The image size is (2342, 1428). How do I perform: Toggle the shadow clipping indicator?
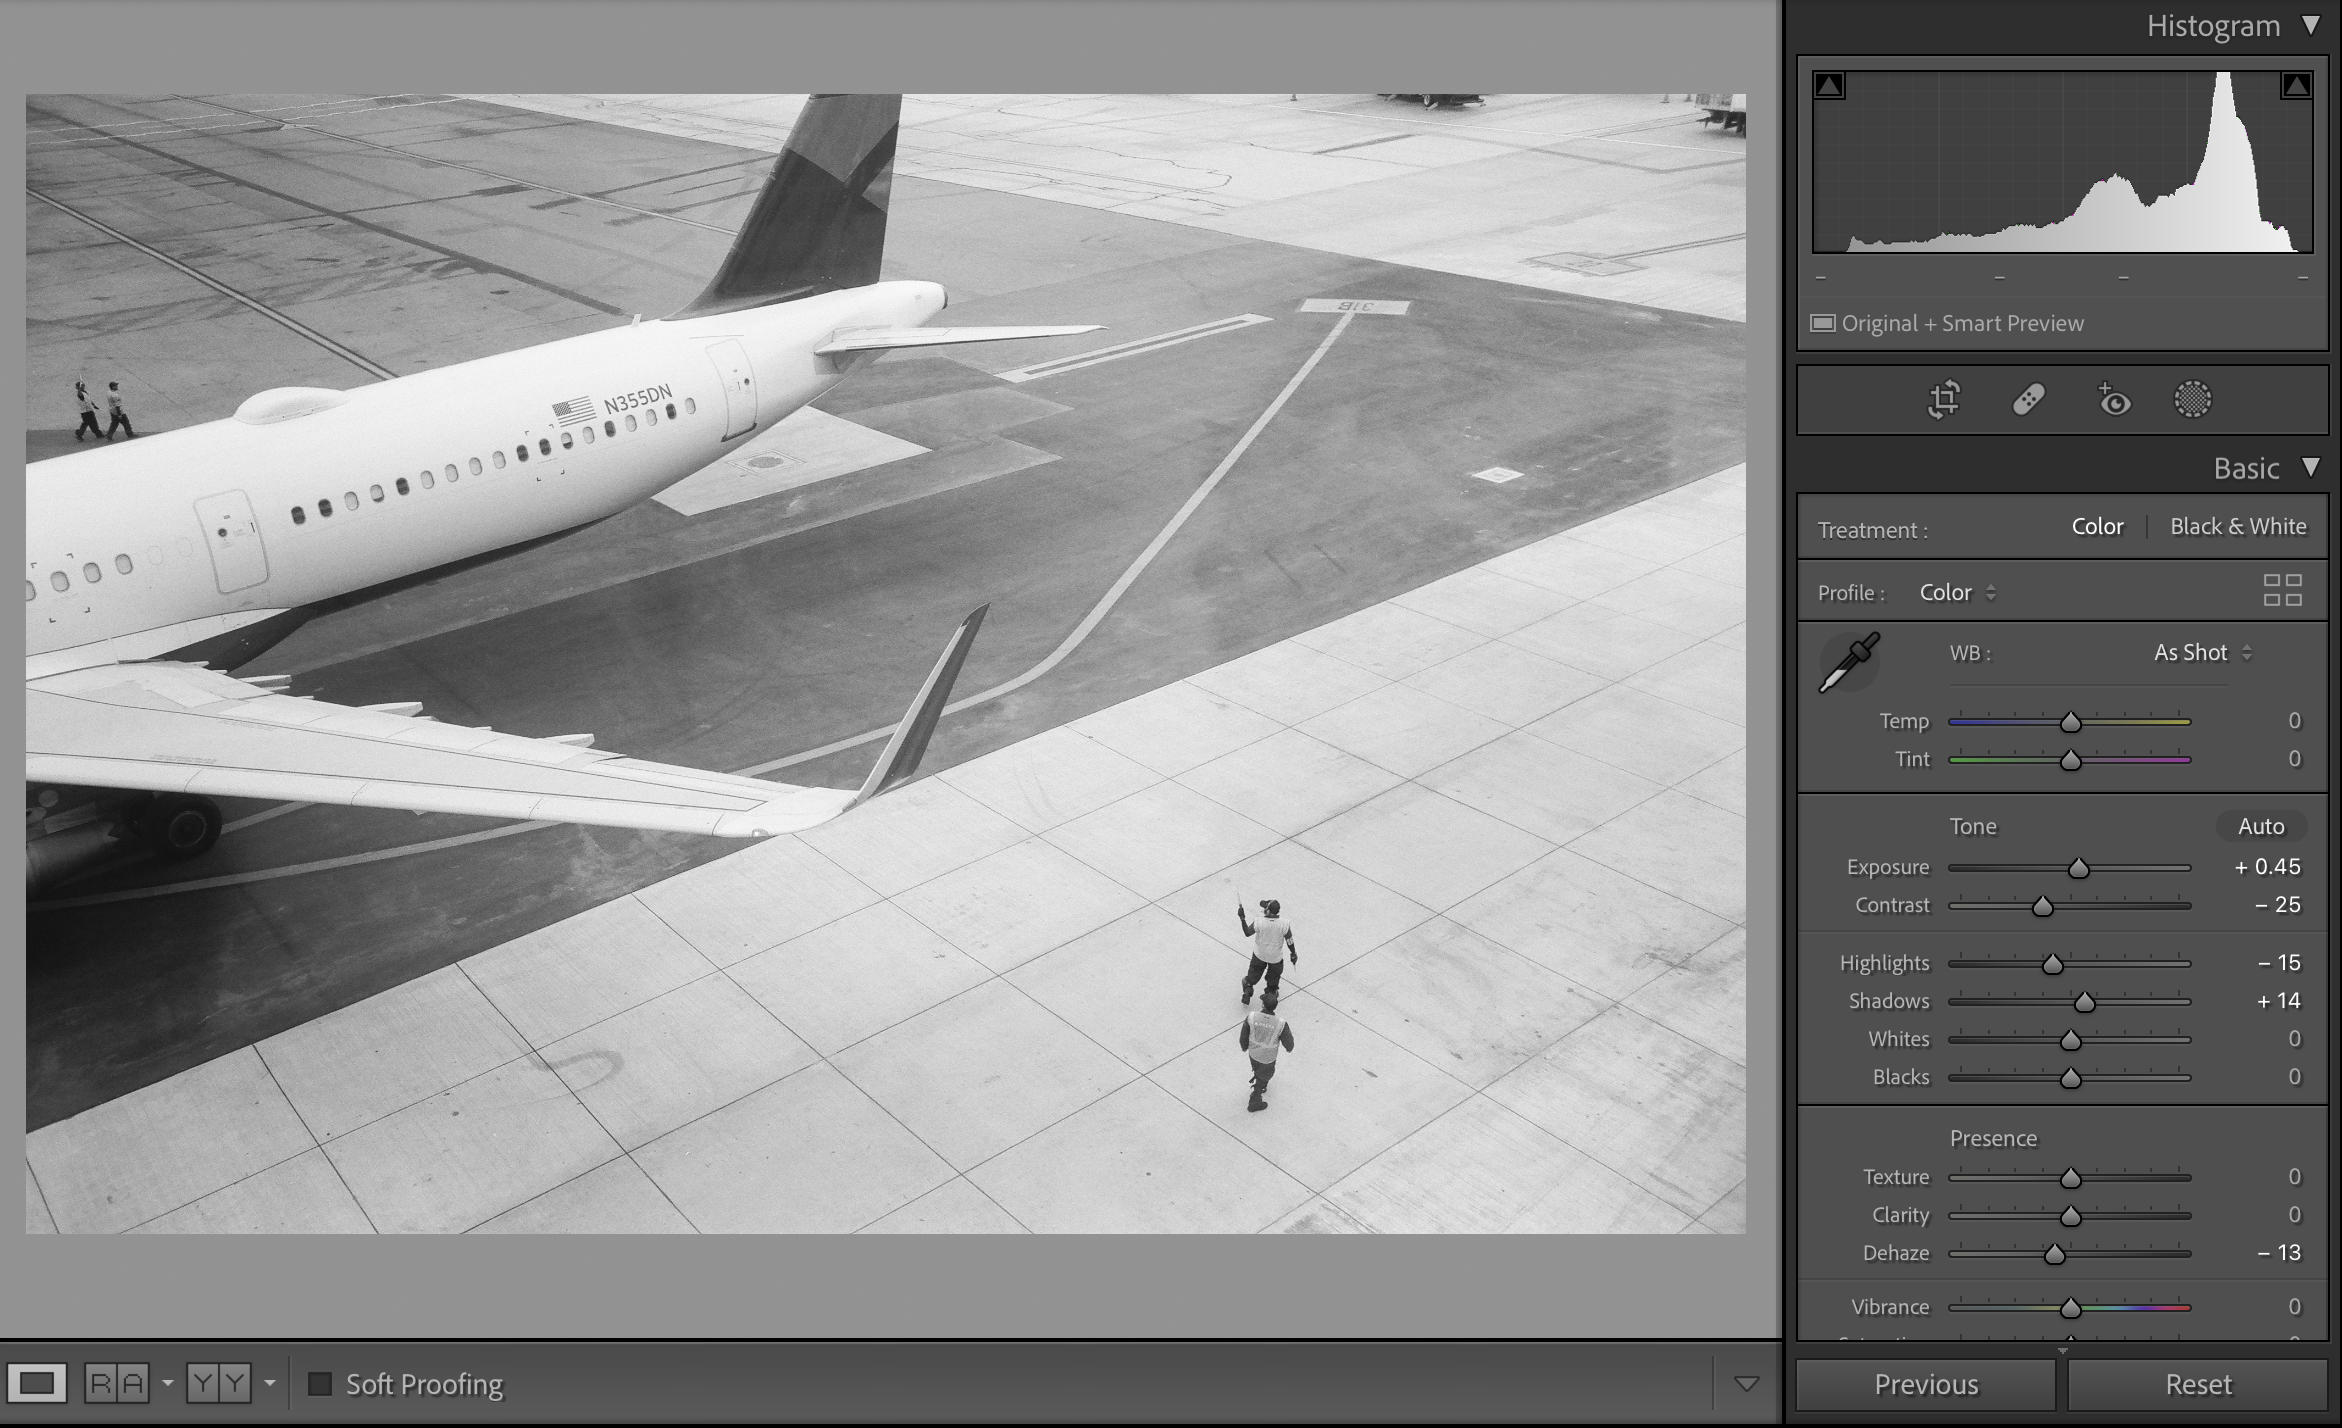click(x=1829, y=86)
